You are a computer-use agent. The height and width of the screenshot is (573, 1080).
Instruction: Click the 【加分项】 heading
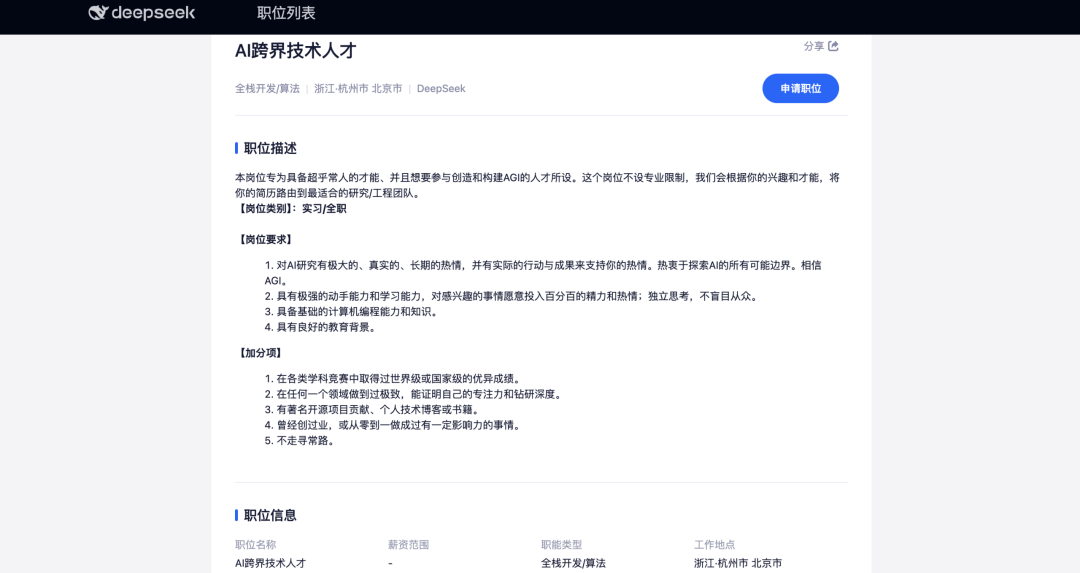coord(260,353)
